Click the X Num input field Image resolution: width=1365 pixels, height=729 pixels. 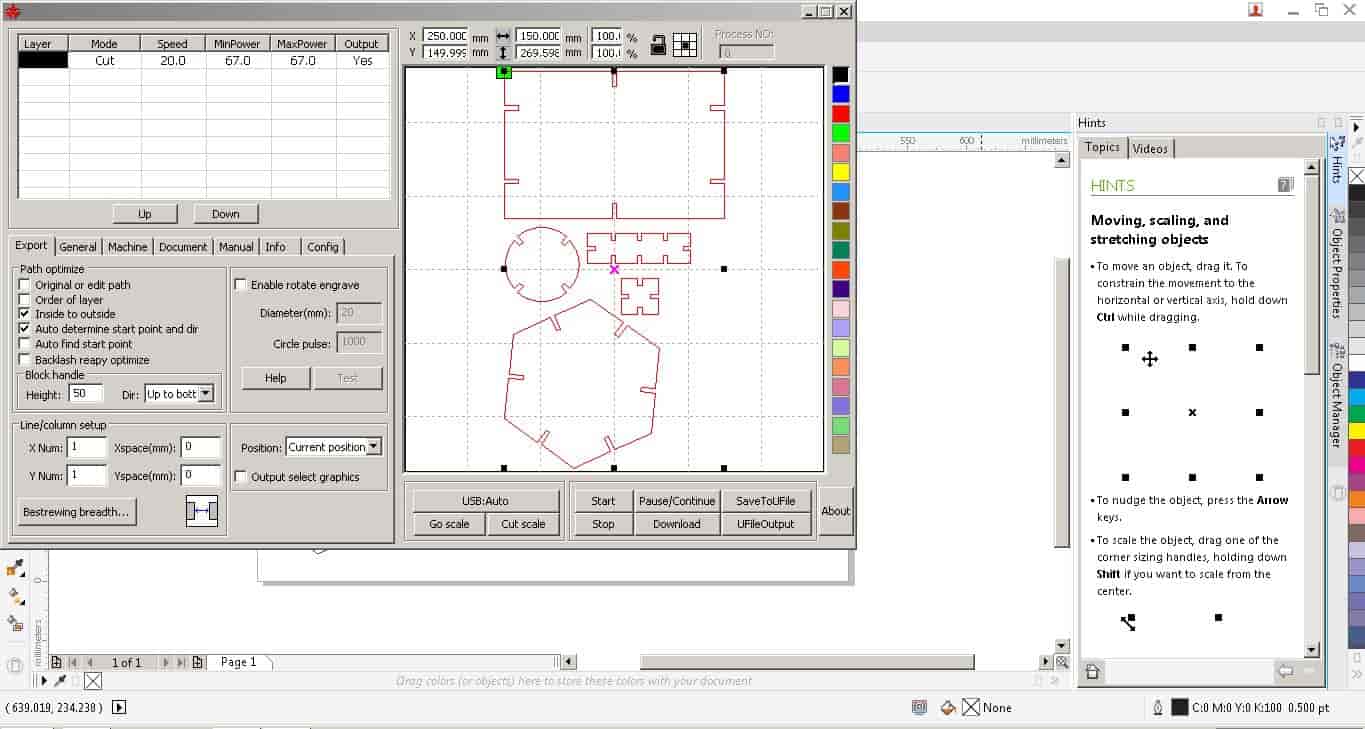86,447
